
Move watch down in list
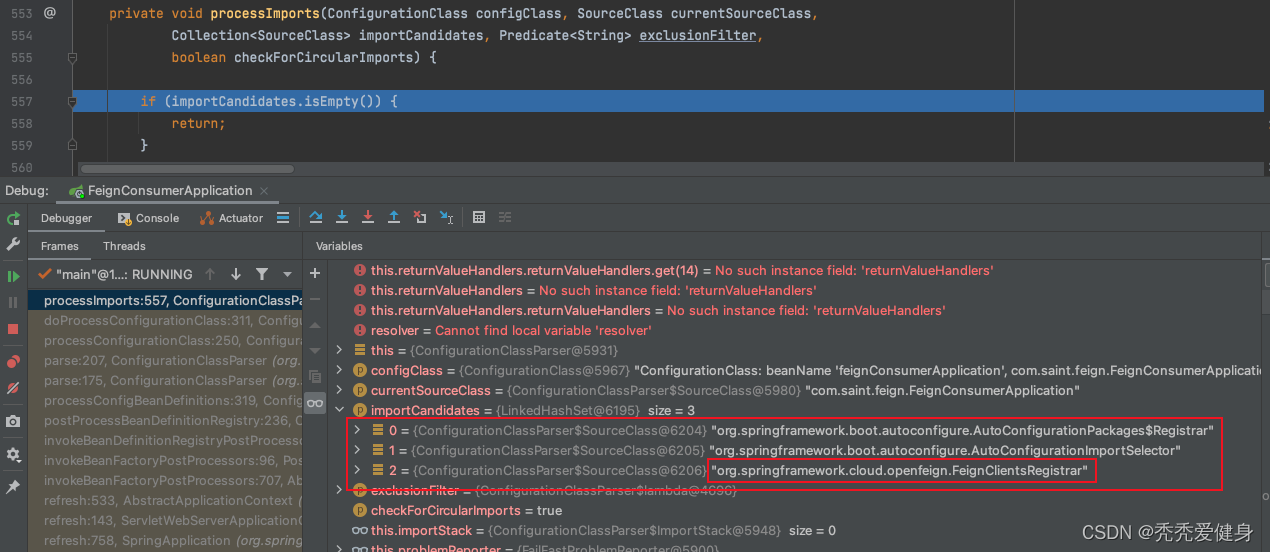(x=315, y=351)
